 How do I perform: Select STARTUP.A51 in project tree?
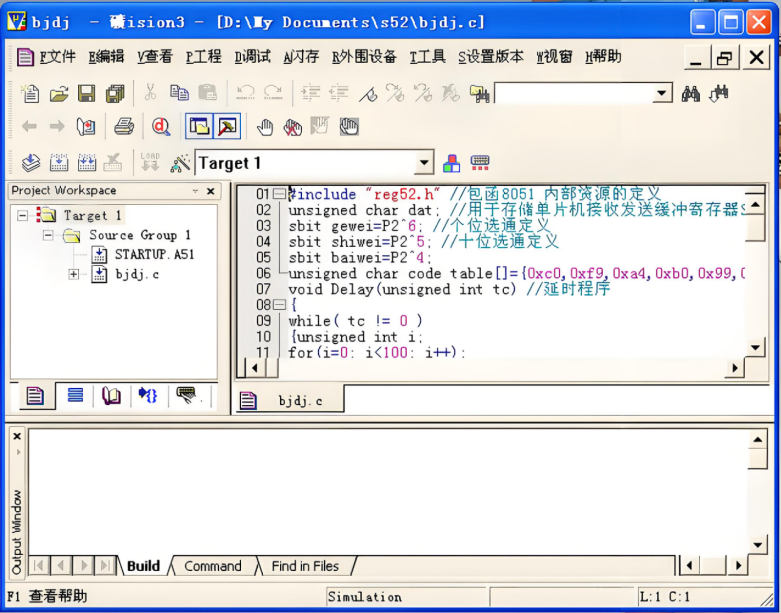pos(154,254)
